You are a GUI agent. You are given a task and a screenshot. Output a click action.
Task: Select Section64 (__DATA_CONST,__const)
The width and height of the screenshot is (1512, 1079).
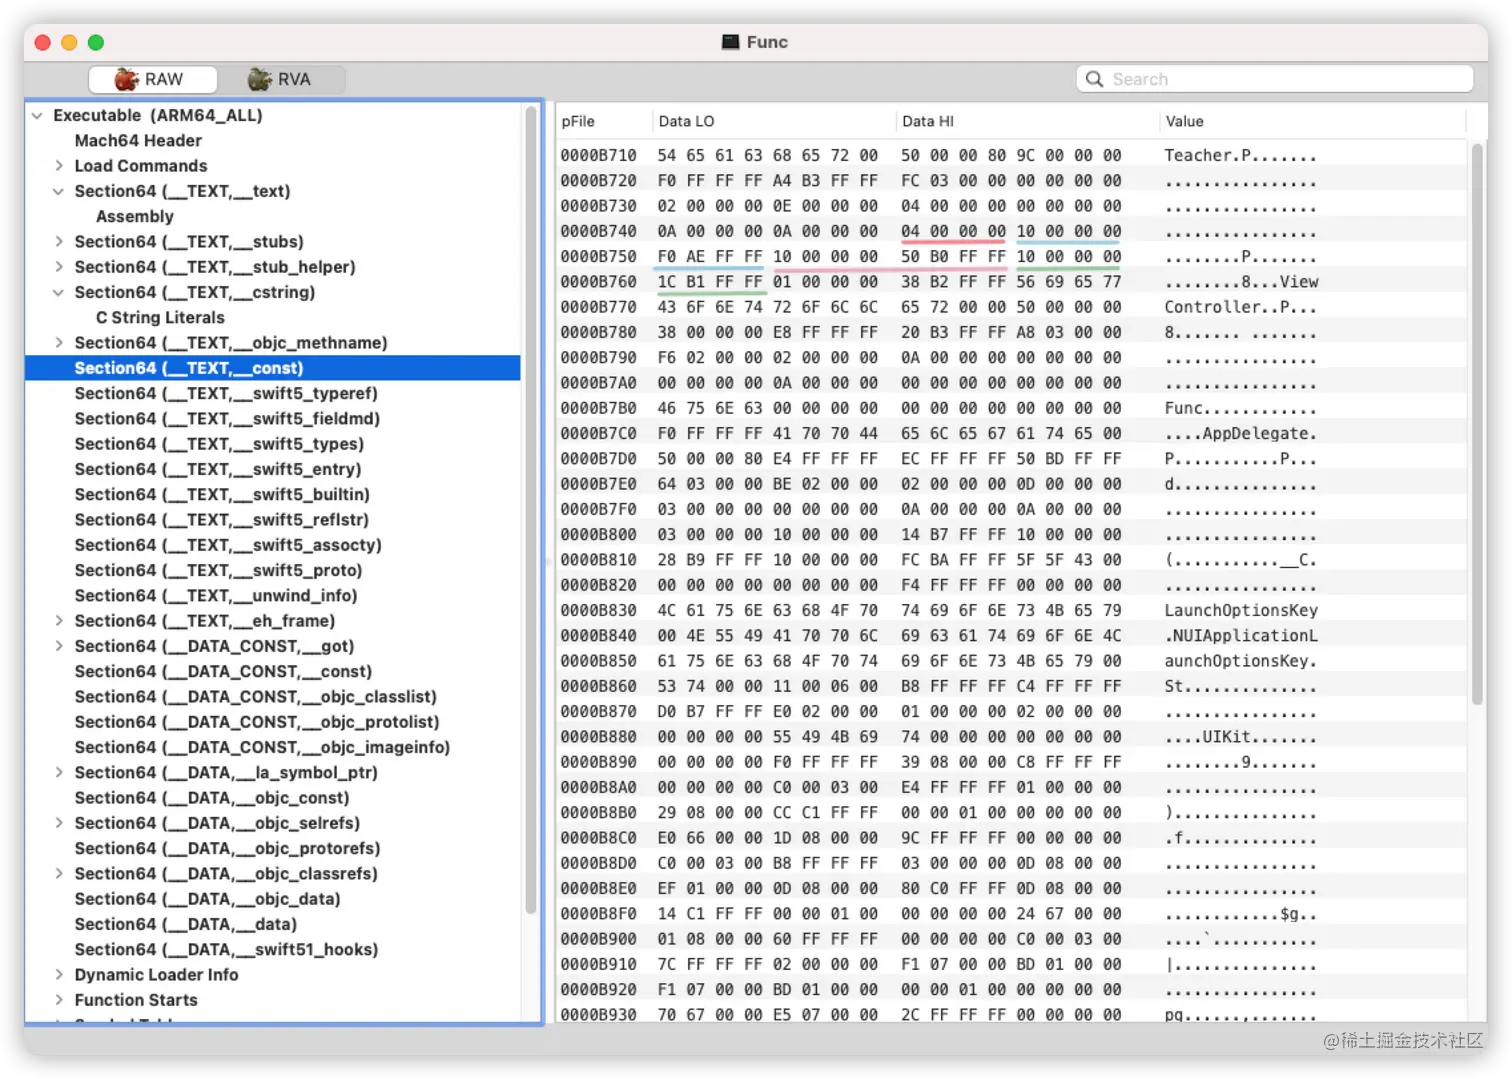pyautogui.click(x=223, y=672)
